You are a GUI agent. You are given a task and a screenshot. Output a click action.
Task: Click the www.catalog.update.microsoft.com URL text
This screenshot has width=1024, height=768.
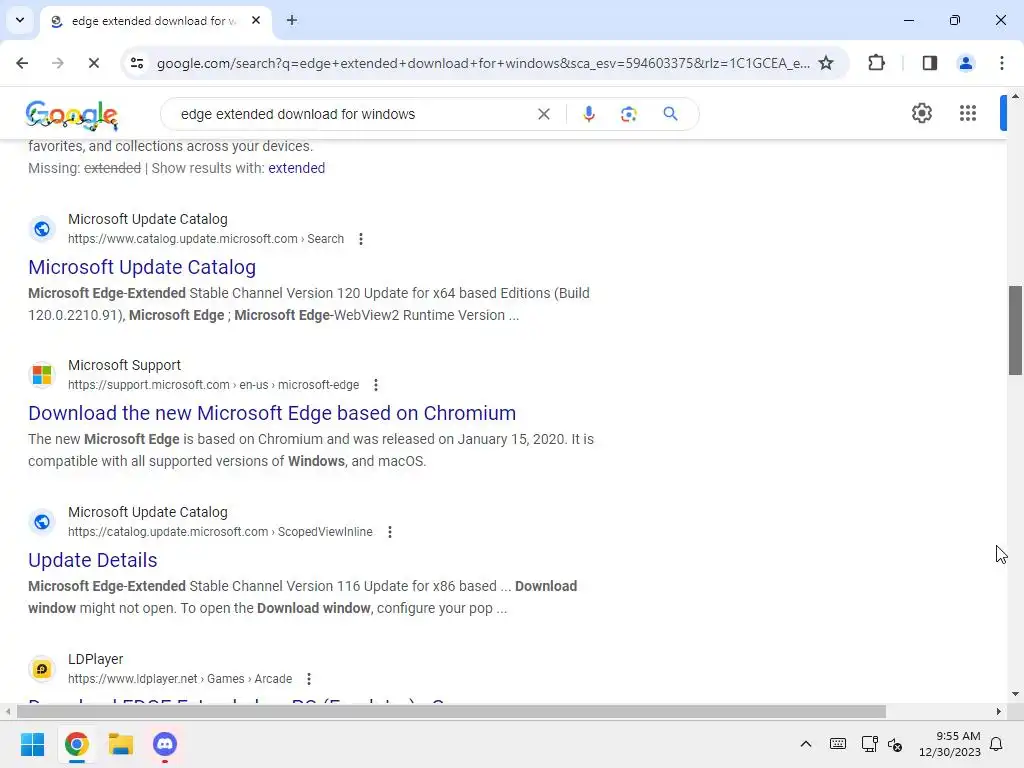click(x=206, y=239)
